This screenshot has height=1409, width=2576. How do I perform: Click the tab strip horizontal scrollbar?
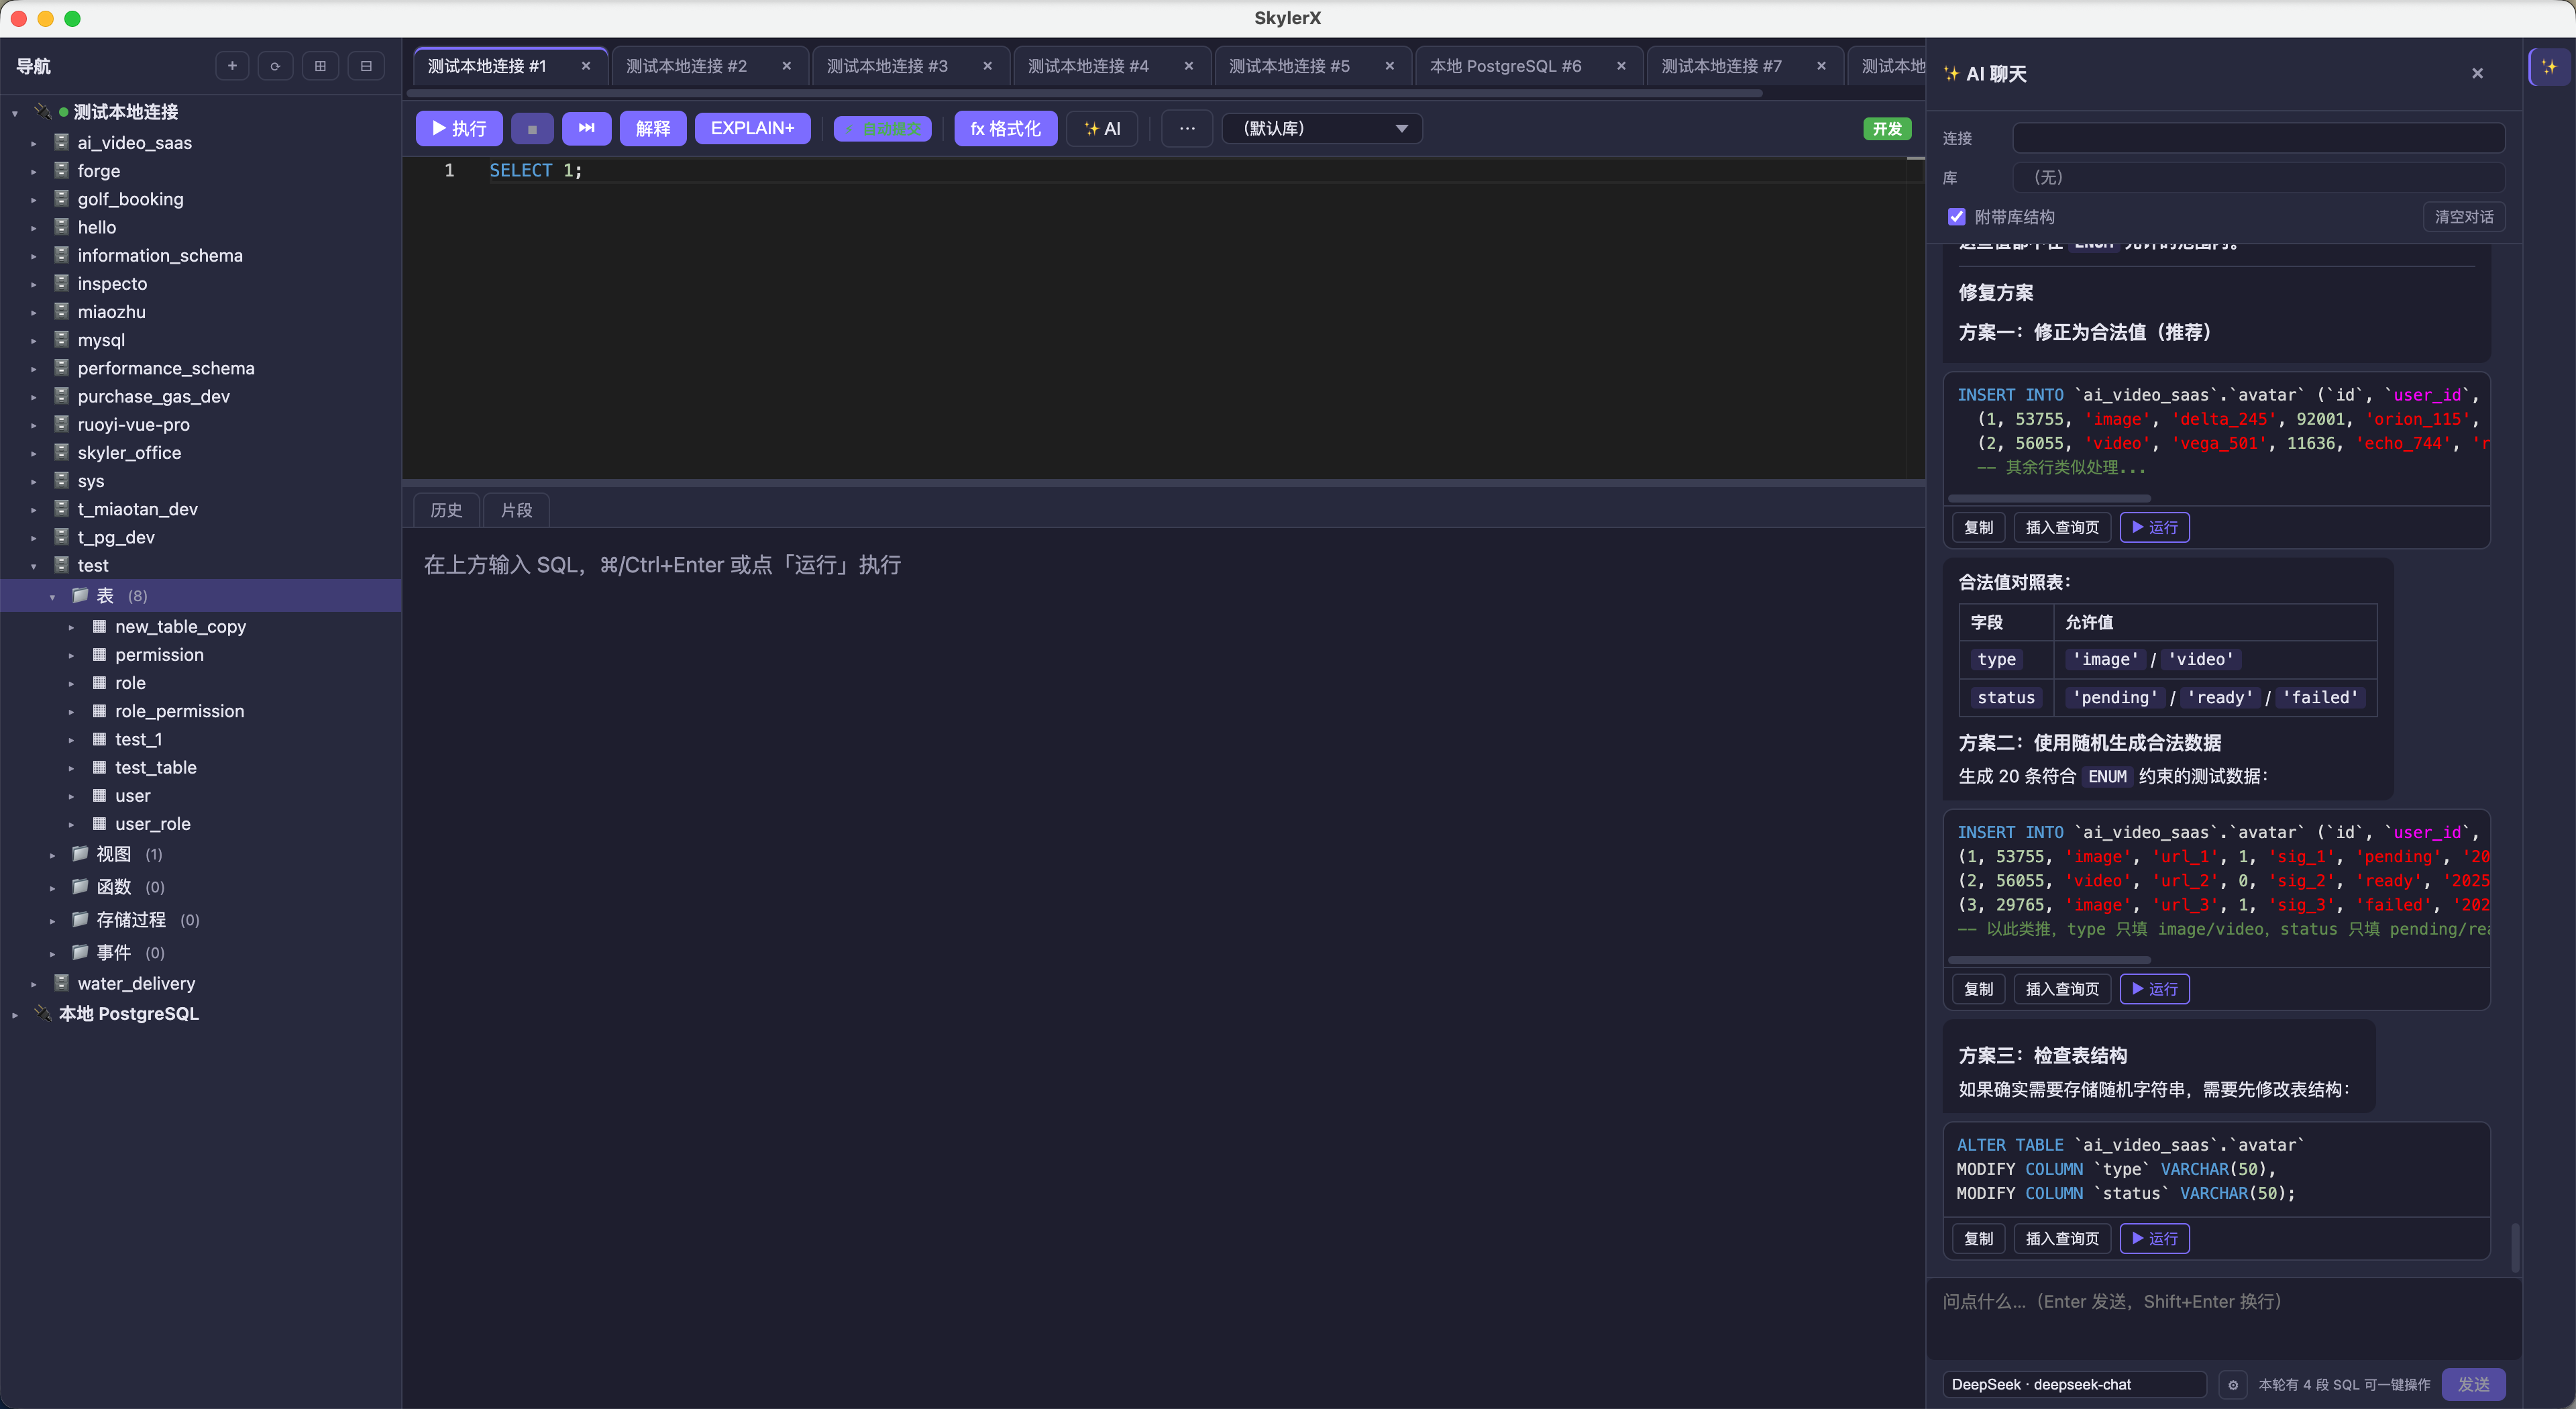click(x=1084, y=94)
